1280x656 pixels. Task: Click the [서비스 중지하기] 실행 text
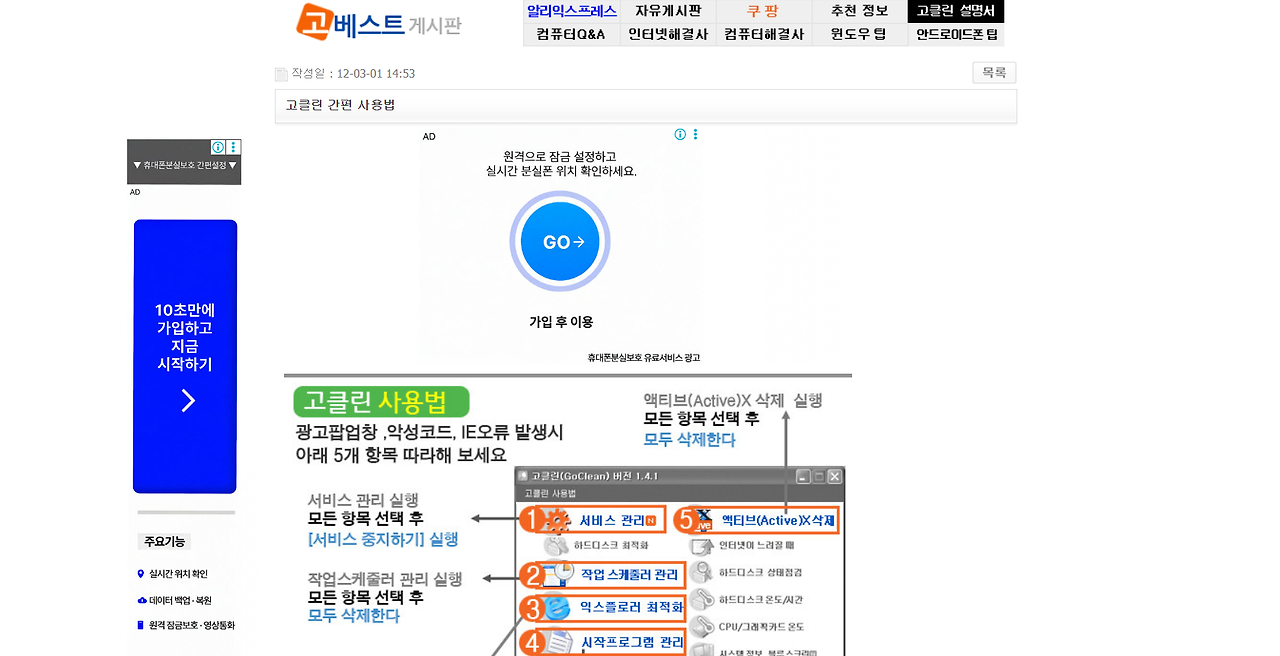[x=383, y=538]
